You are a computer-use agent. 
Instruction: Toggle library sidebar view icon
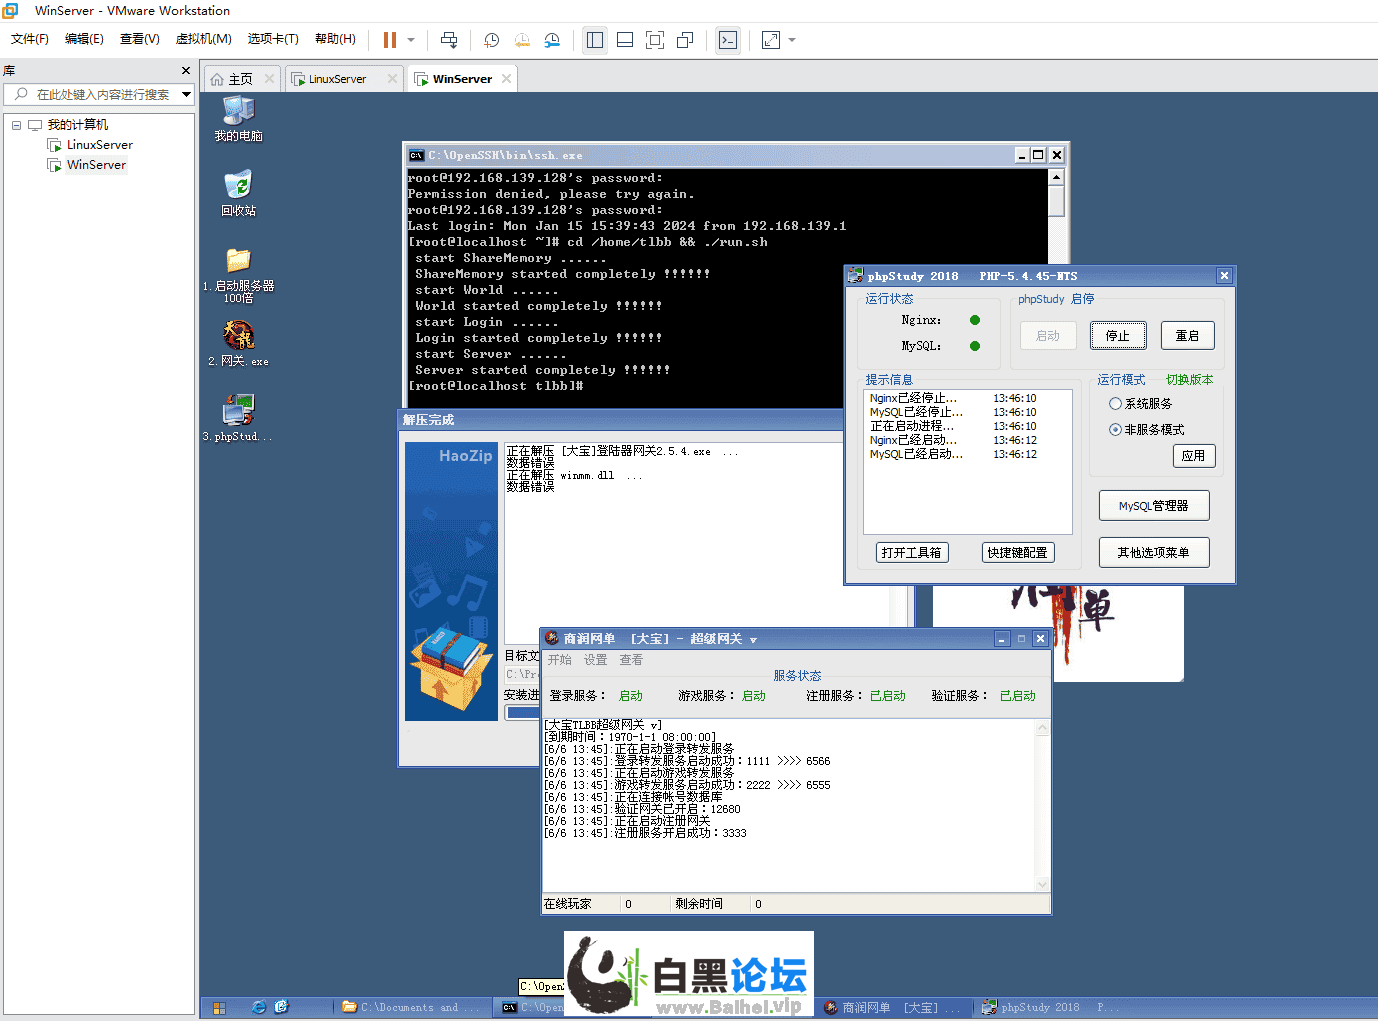595,40
